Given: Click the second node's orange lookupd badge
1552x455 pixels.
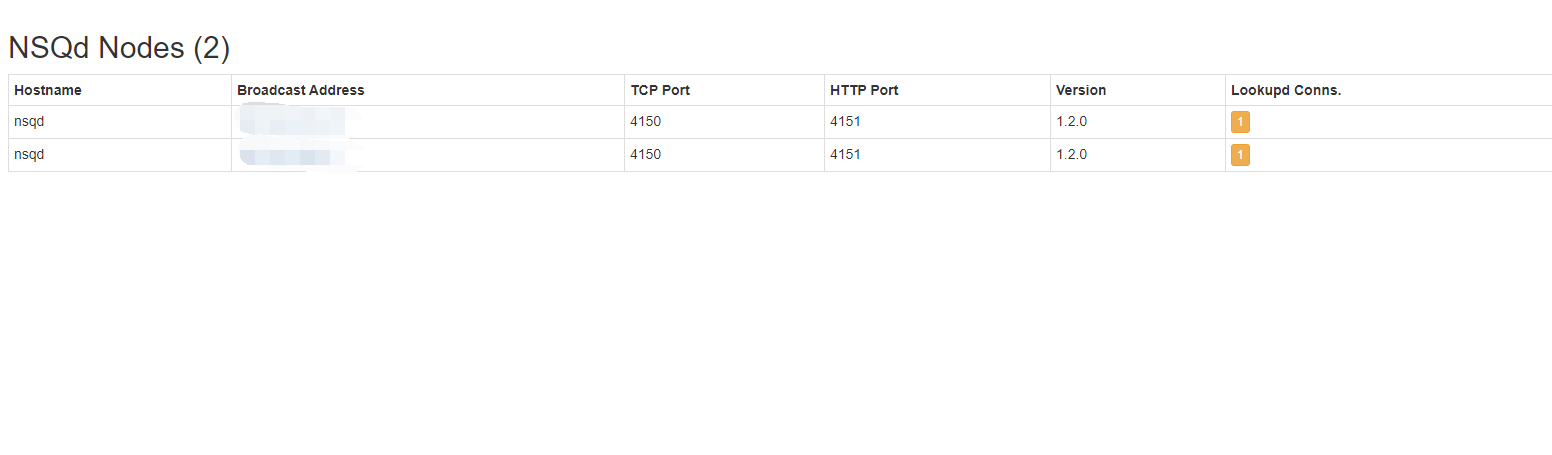Looking at the screenshot, I should click(1240, 155).
